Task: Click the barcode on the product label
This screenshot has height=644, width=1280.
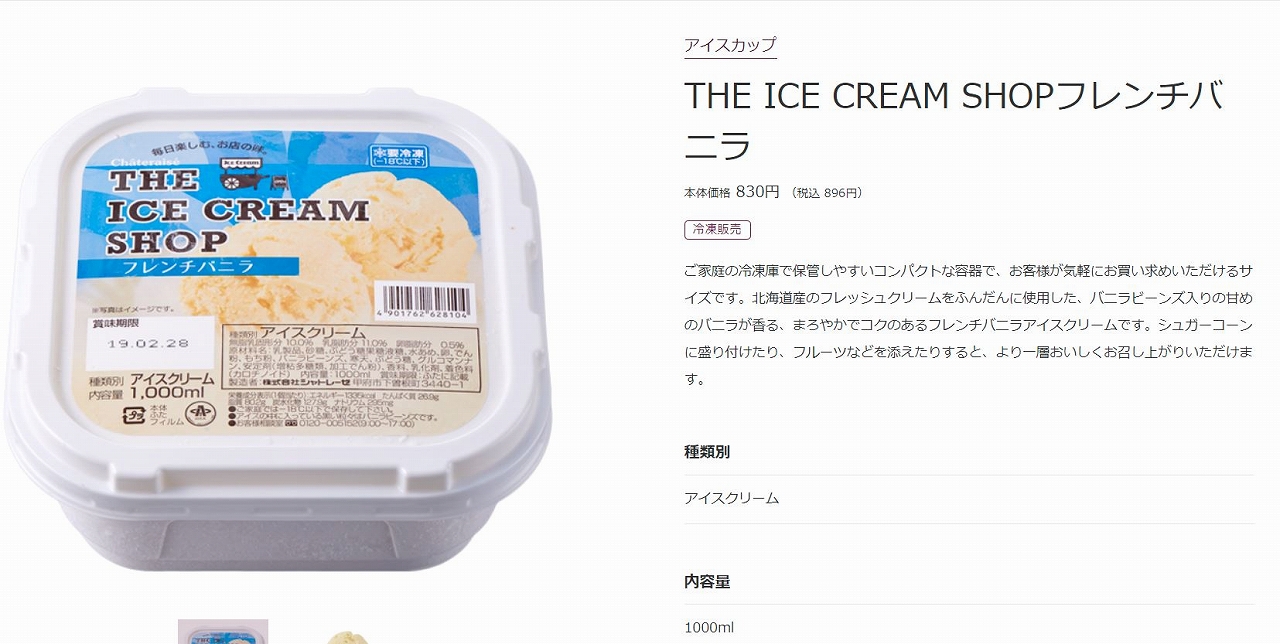Action: (424, 300)
